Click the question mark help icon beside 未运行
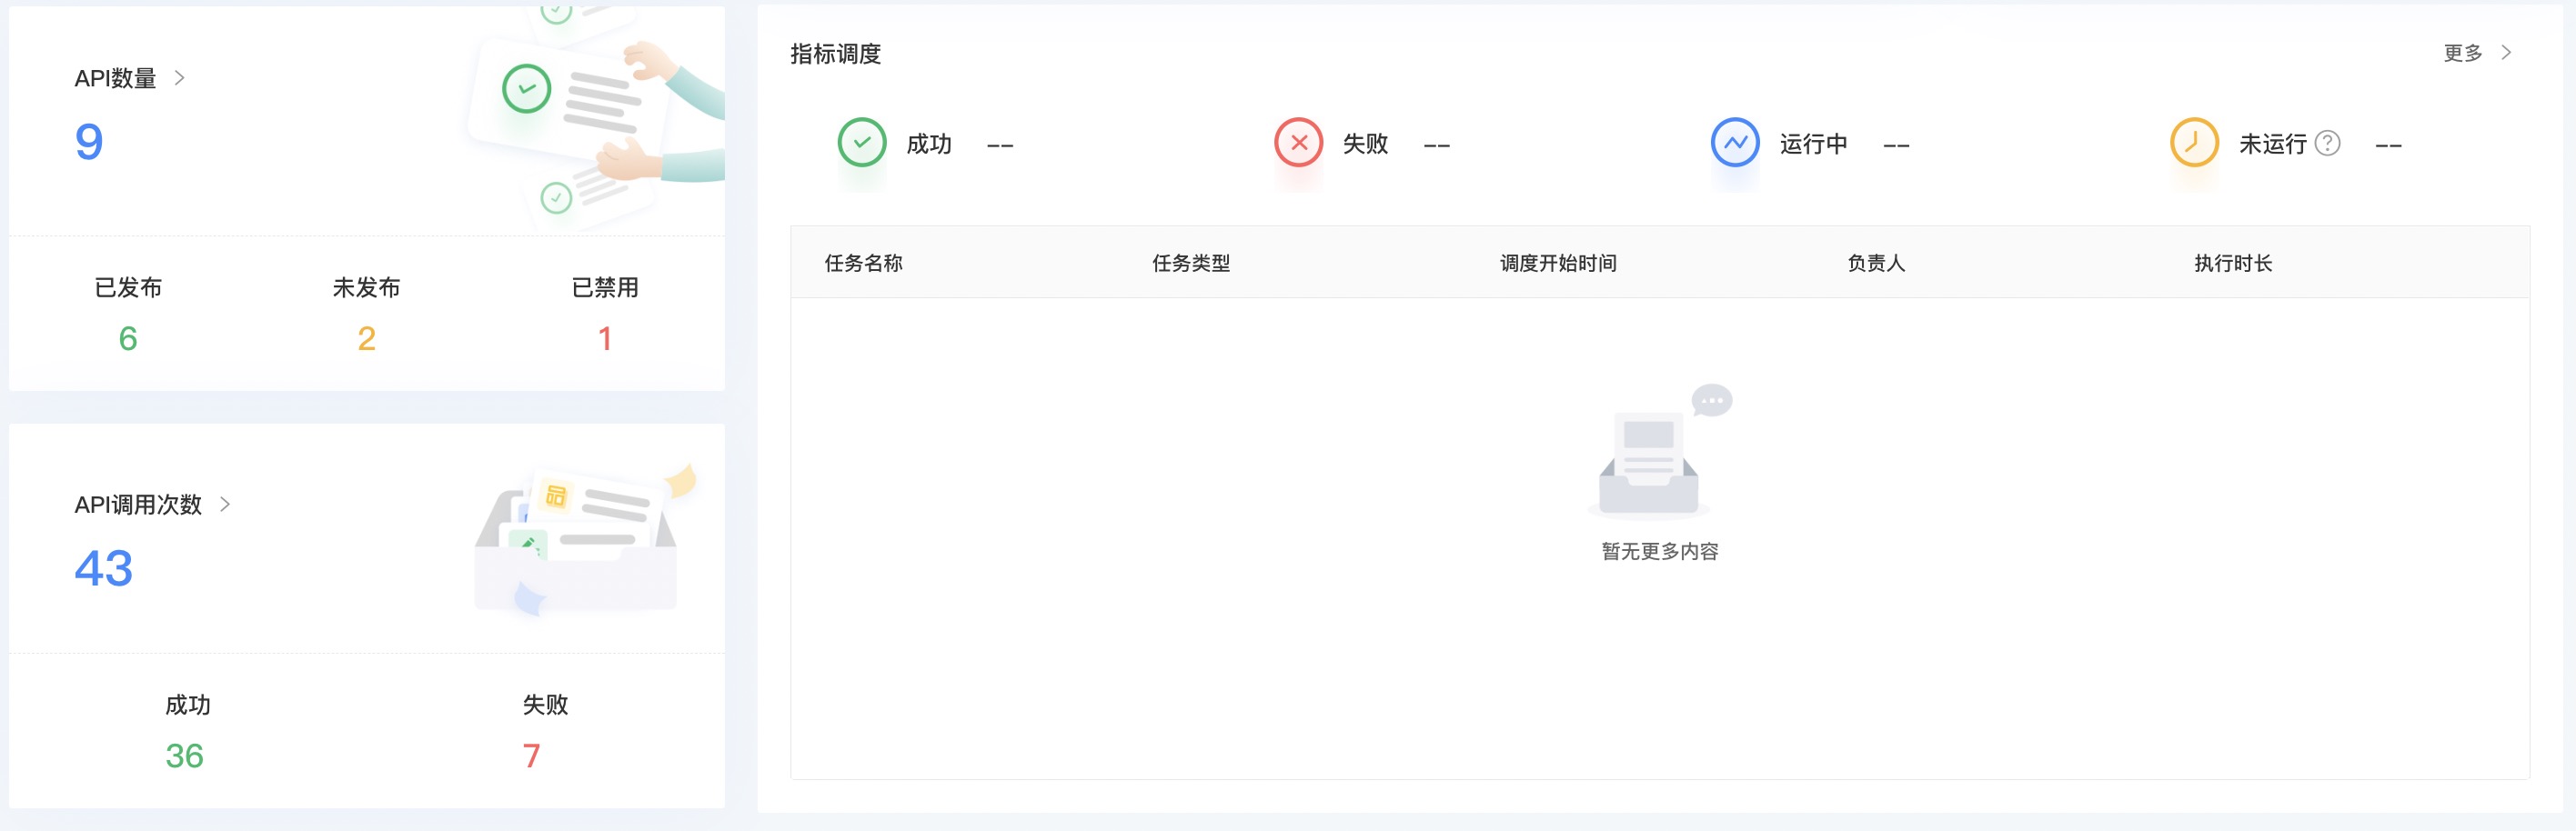 tap(2328, 143)
